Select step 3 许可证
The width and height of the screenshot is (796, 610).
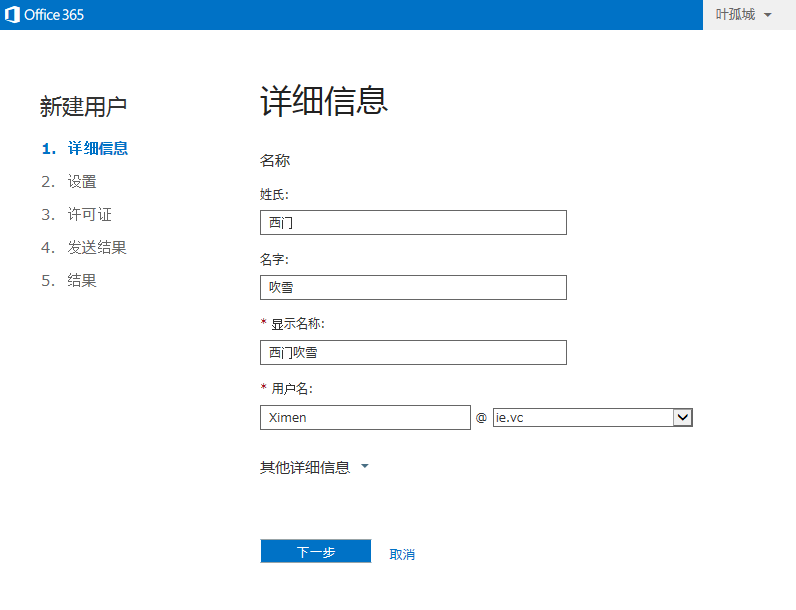[89, 215]
